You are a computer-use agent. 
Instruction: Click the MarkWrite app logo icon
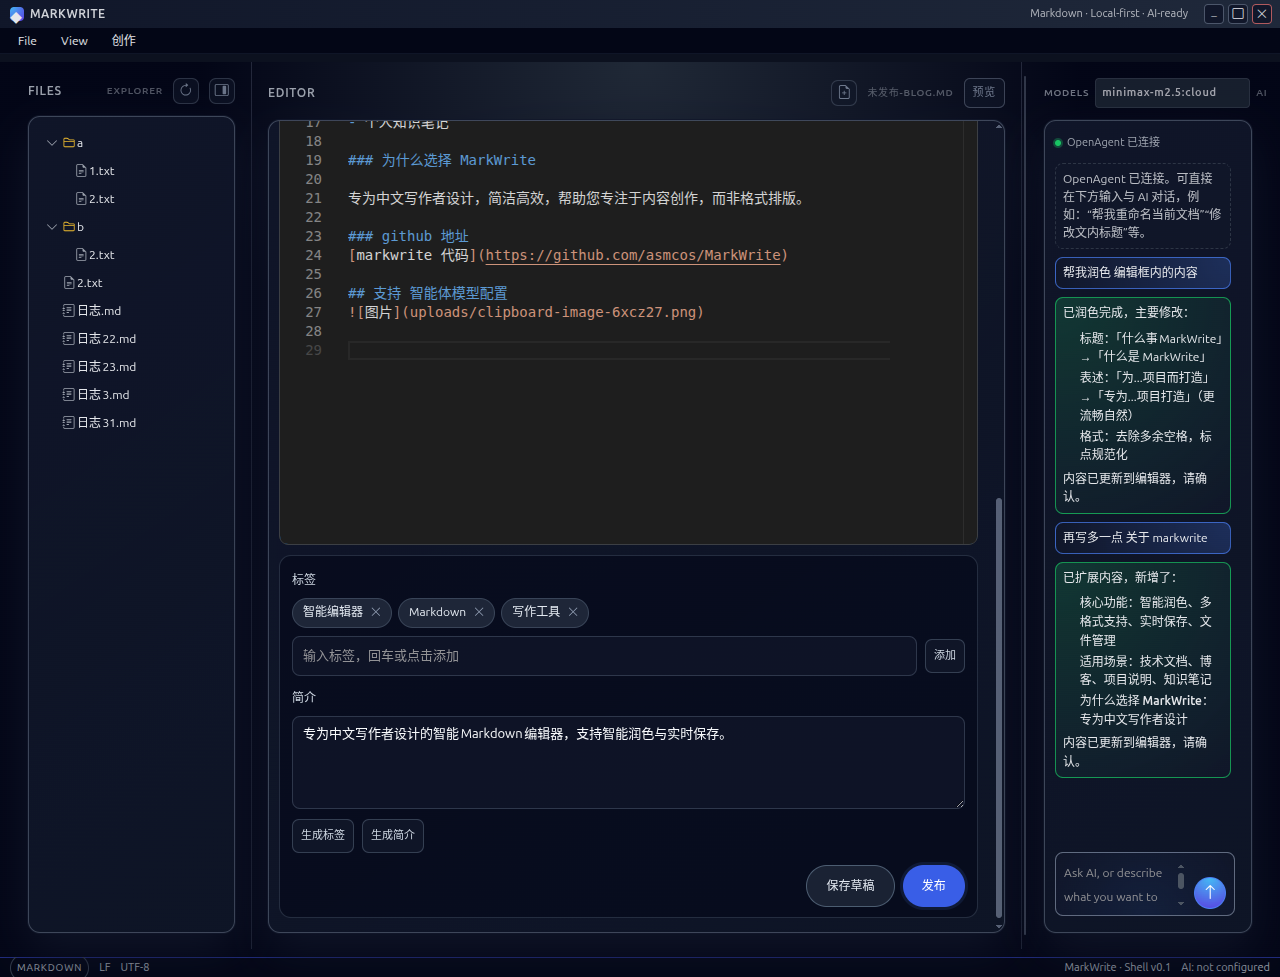point(16,14)
